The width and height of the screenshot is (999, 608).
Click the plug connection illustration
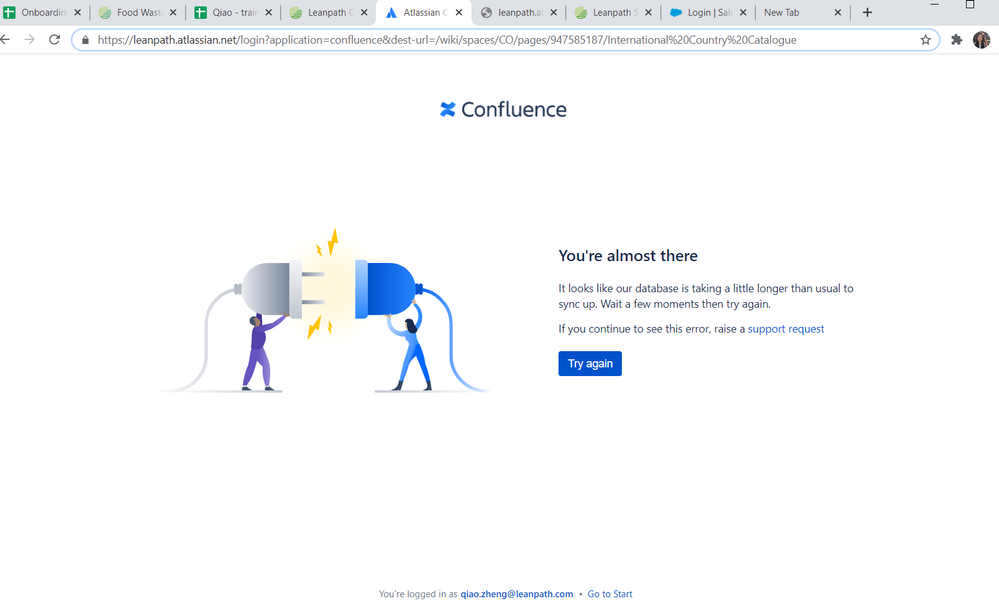[x=324, y=310]
